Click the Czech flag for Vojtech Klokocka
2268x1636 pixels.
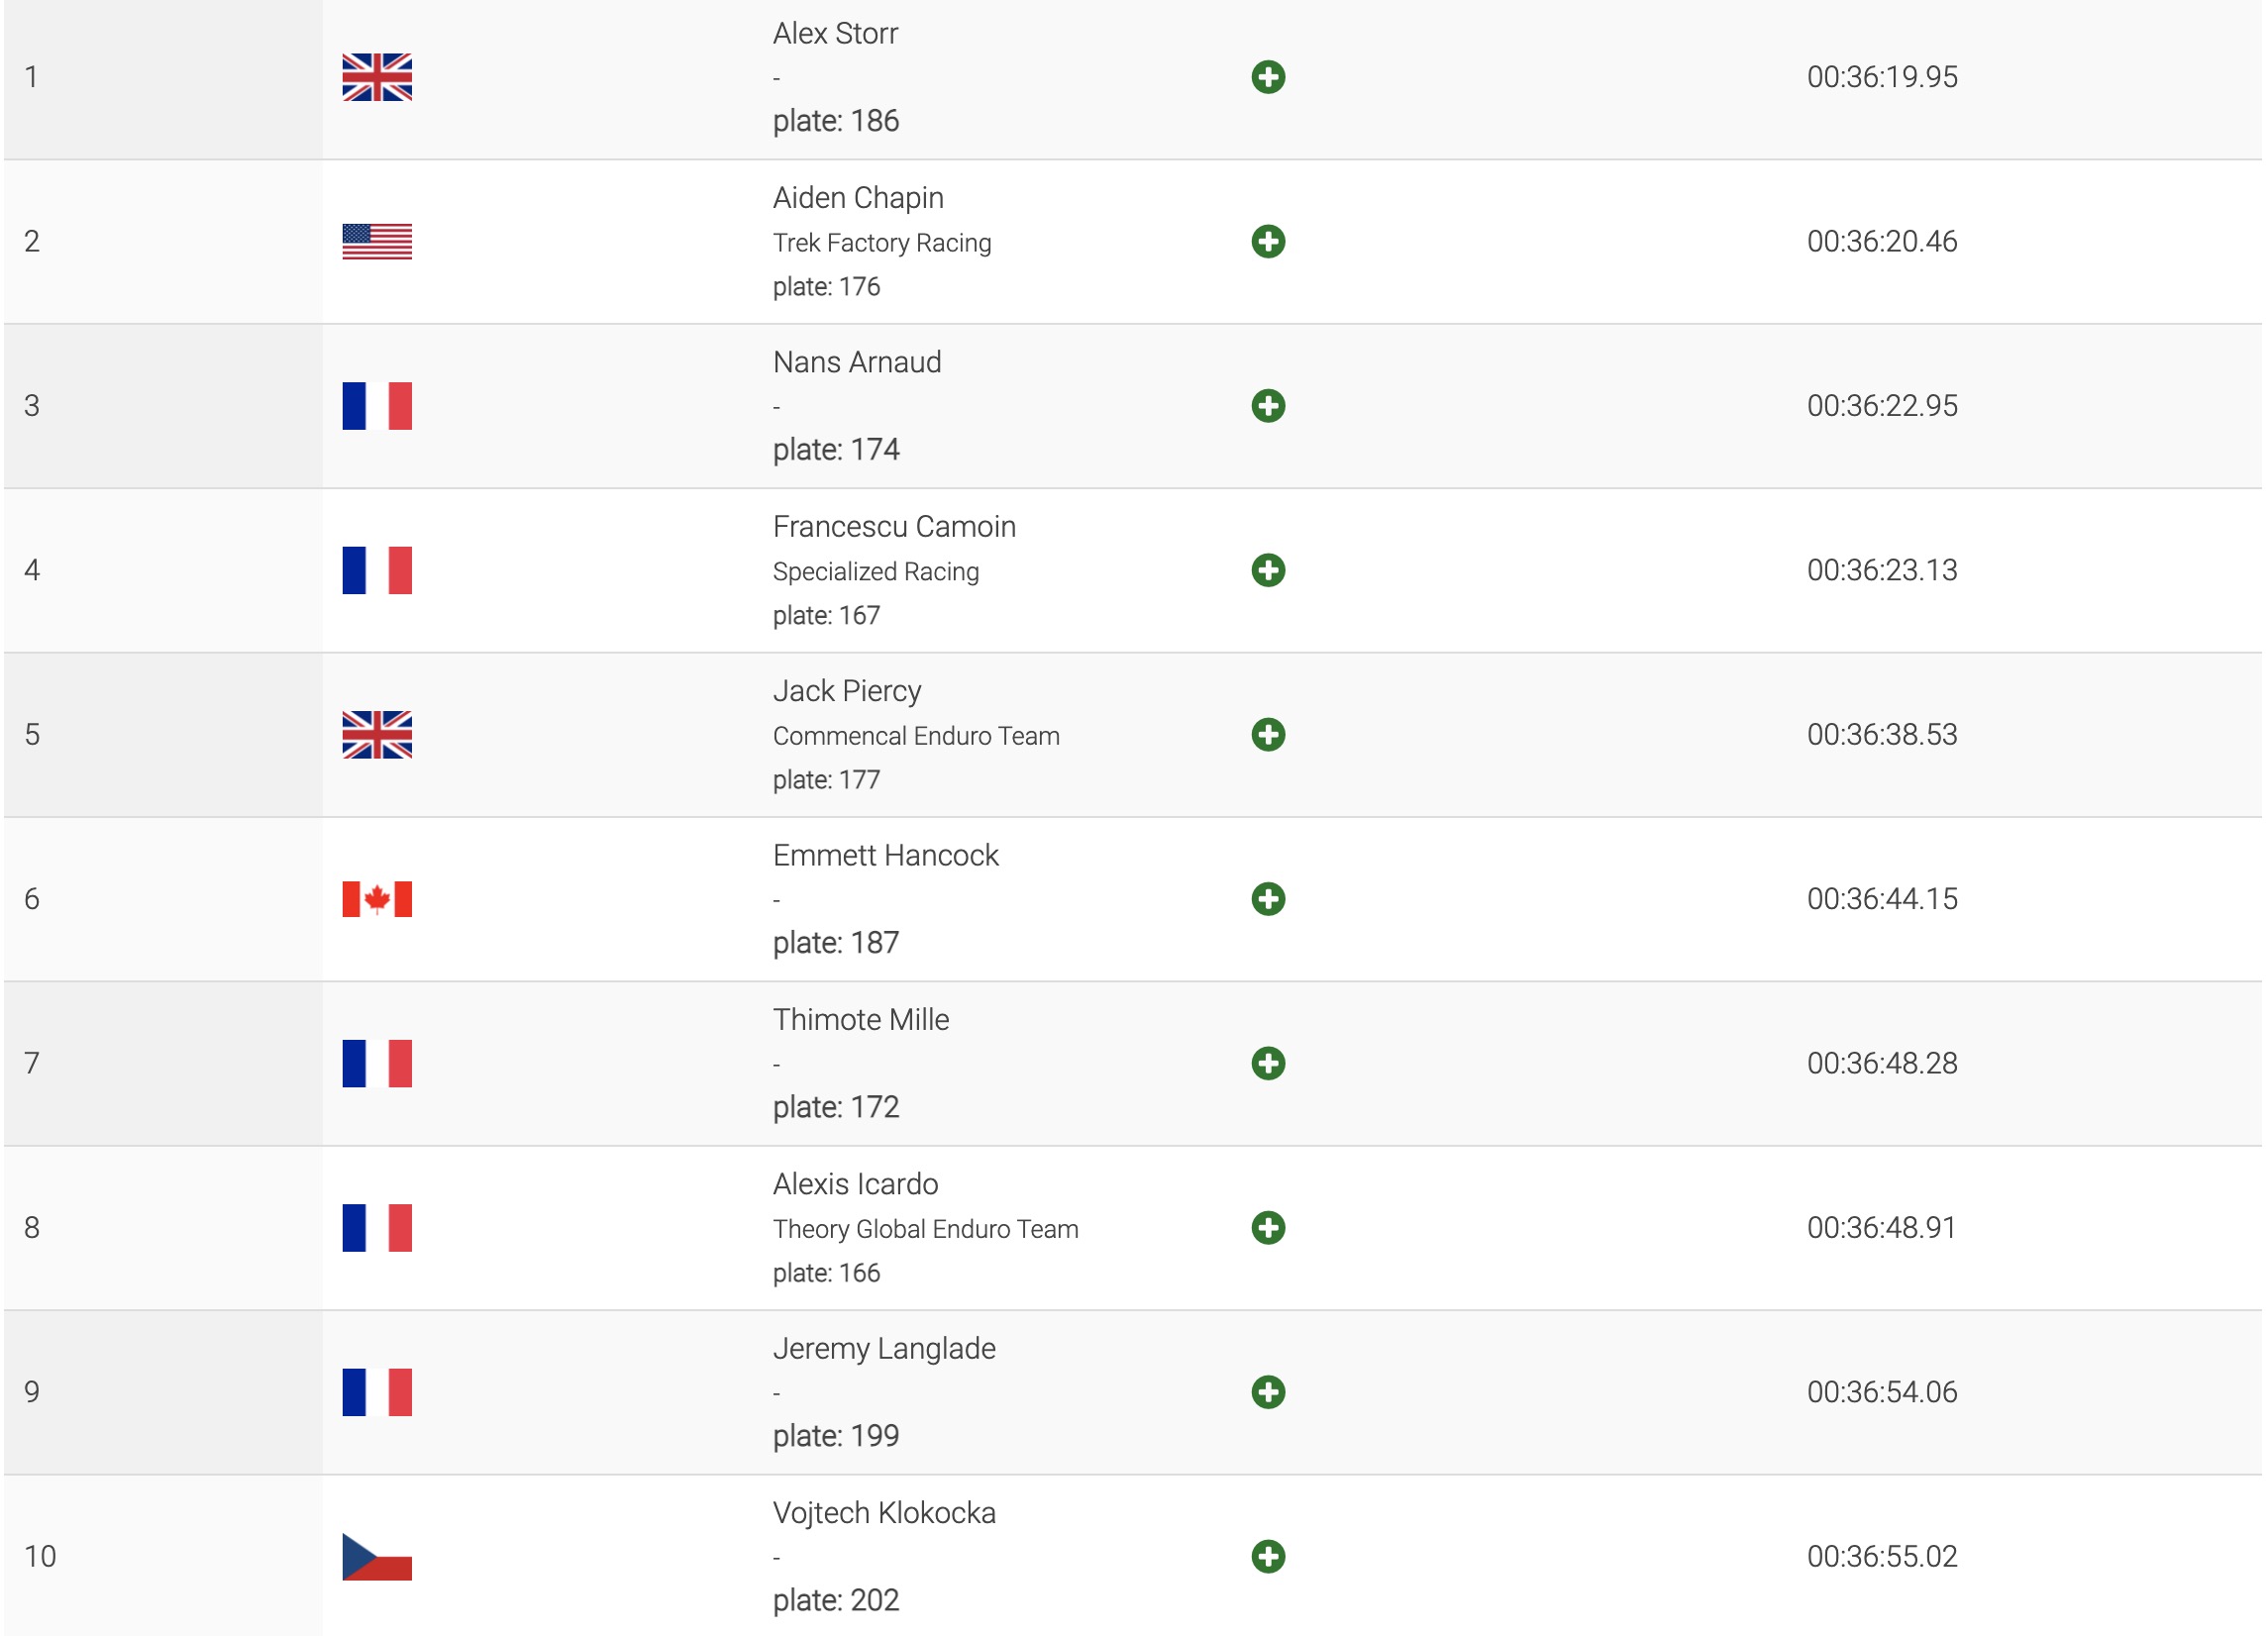377,1556
